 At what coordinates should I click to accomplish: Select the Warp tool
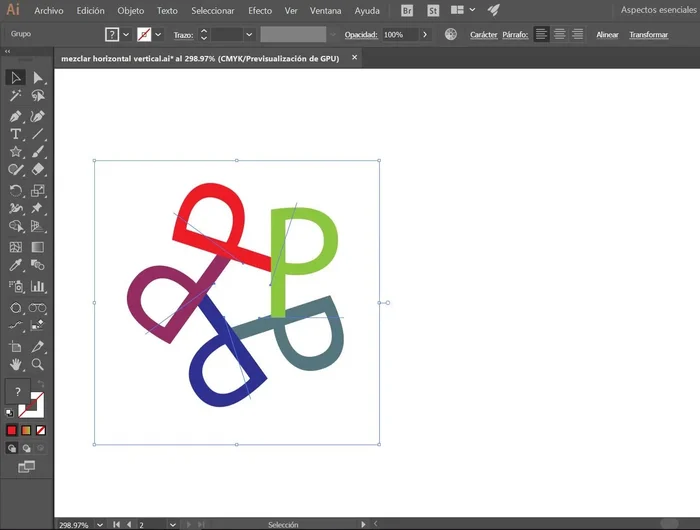(16, 209)
